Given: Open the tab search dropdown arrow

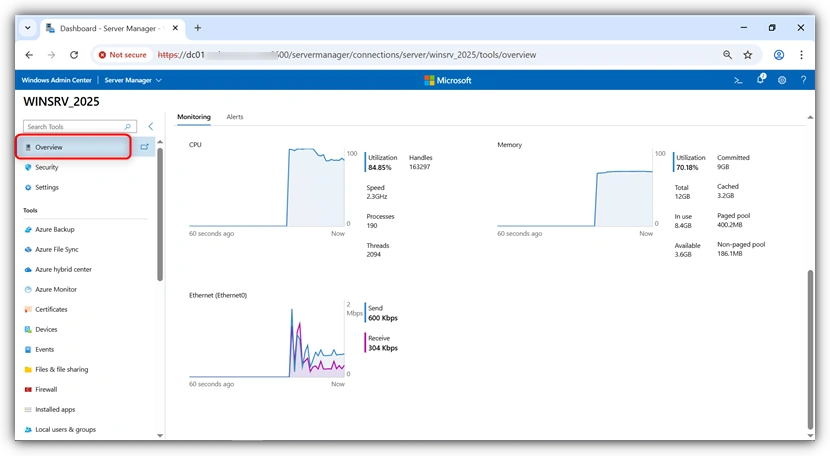Looking at the screenshot, I should pos(28,28).
